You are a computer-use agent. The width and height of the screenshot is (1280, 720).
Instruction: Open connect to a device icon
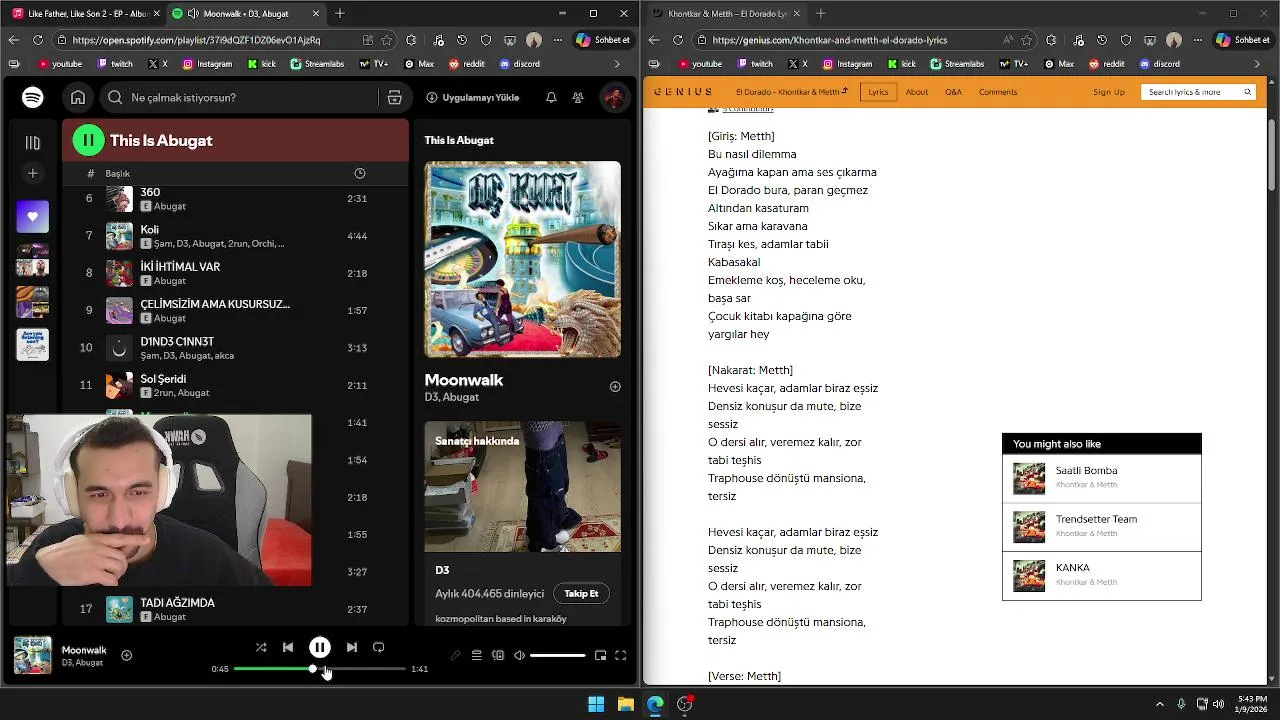[498, 656]
